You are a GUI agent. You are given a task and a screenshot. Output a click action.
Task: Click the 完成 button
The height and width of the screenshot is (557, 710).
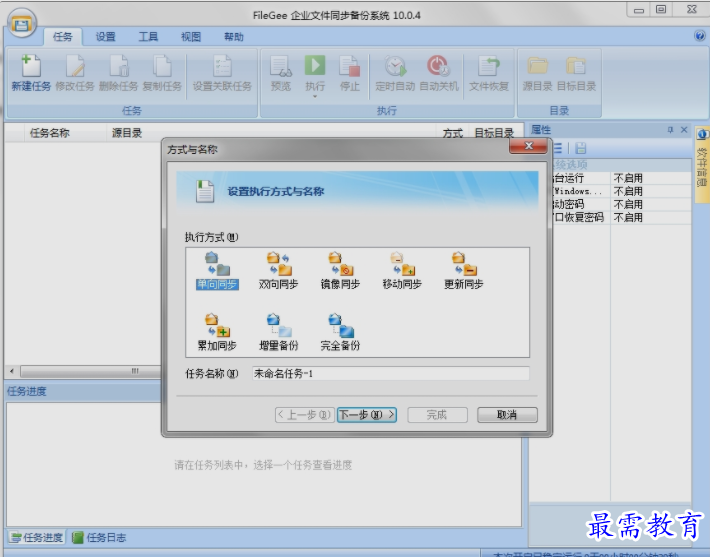tap(437, 415)
